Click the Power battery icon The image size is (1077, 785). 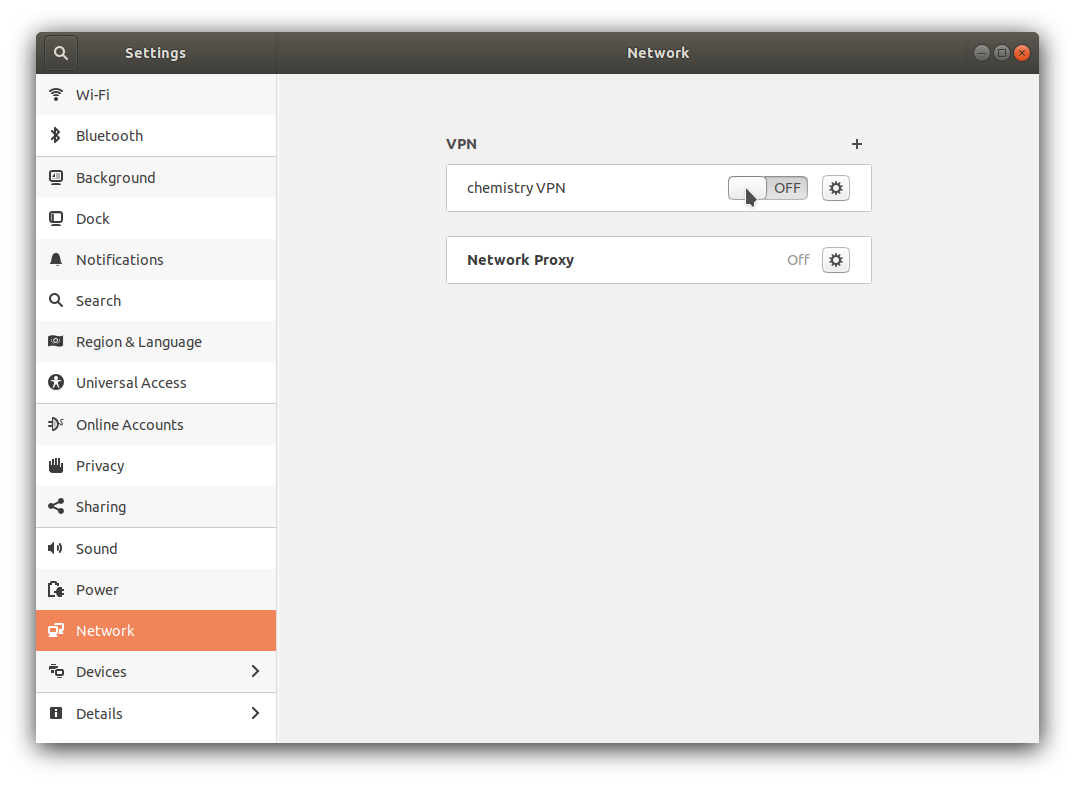56,589
